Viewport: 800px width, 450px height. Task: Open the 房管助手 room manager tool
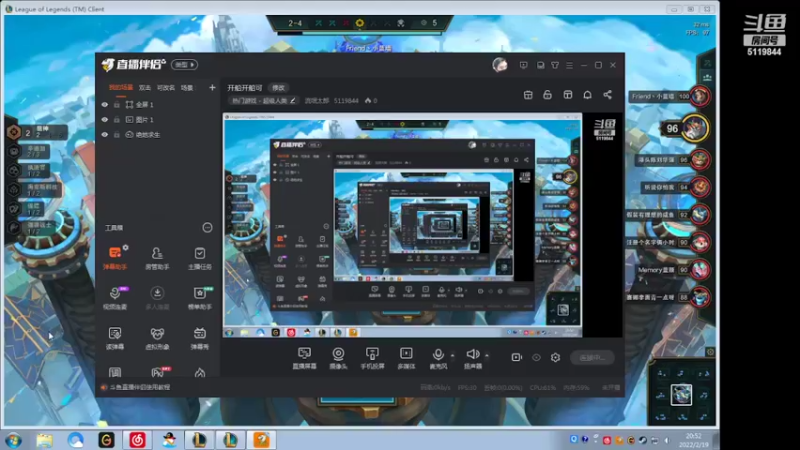click(x=157, y=258)
